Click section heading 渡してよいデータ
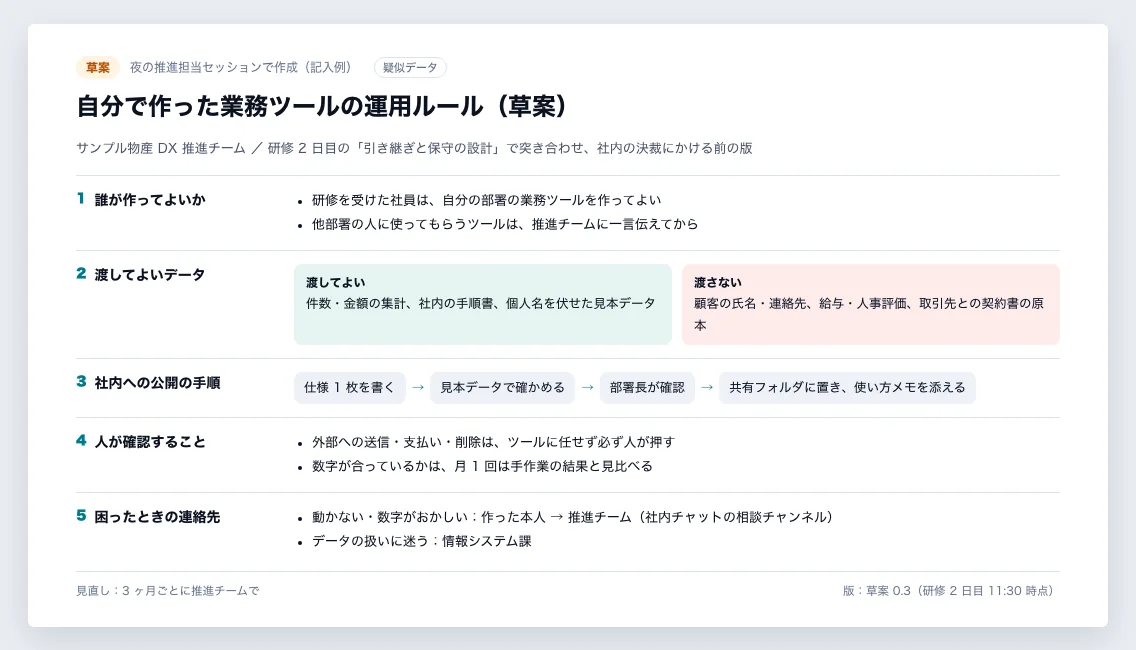Image resolution: width=1136 pixels, height=650 pixels. pyautogui.click(x=150, y=275)
